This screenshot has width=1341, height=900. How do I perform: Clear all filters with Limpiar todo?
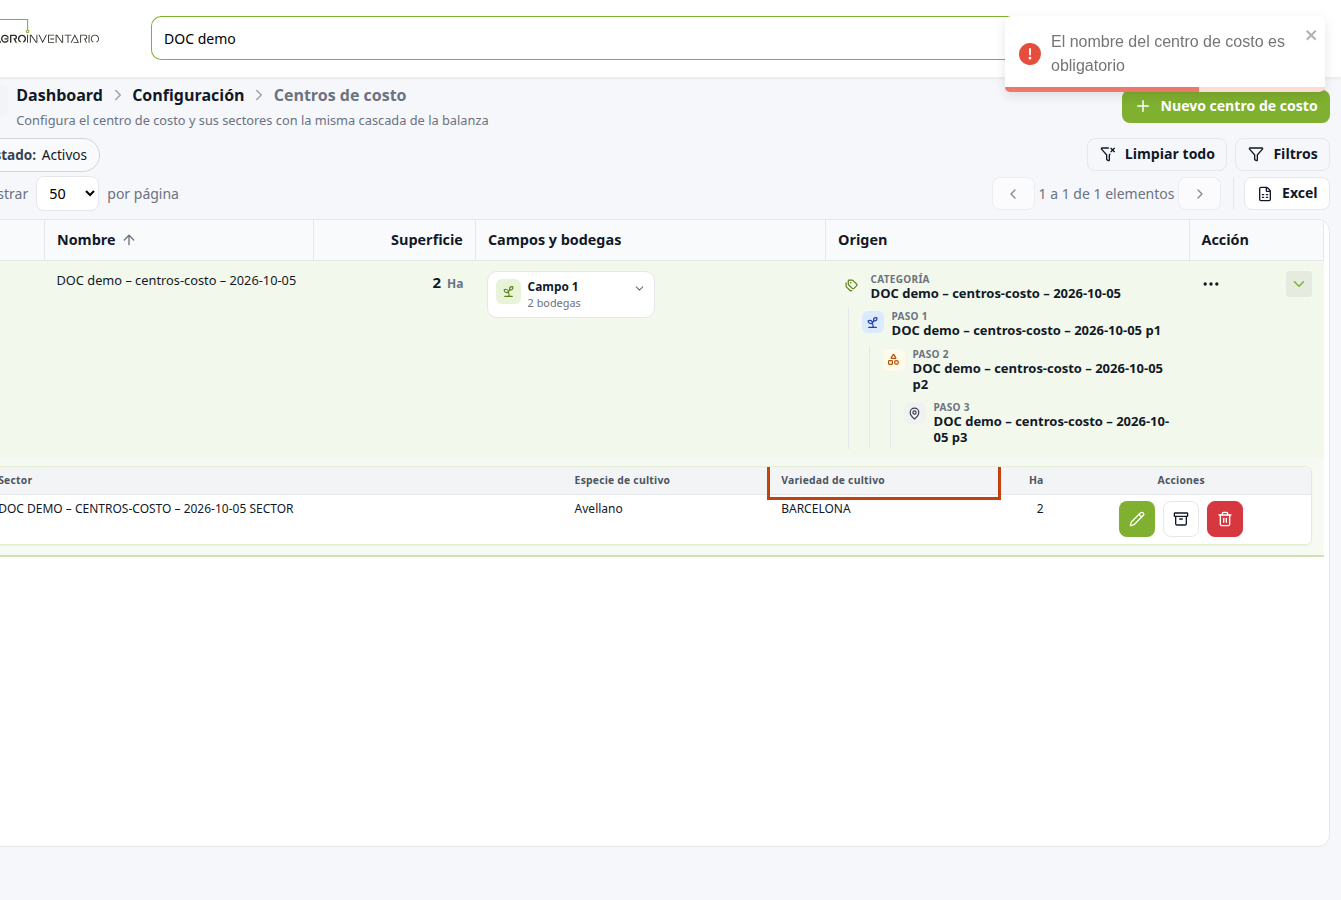[x=1157, y=154]
